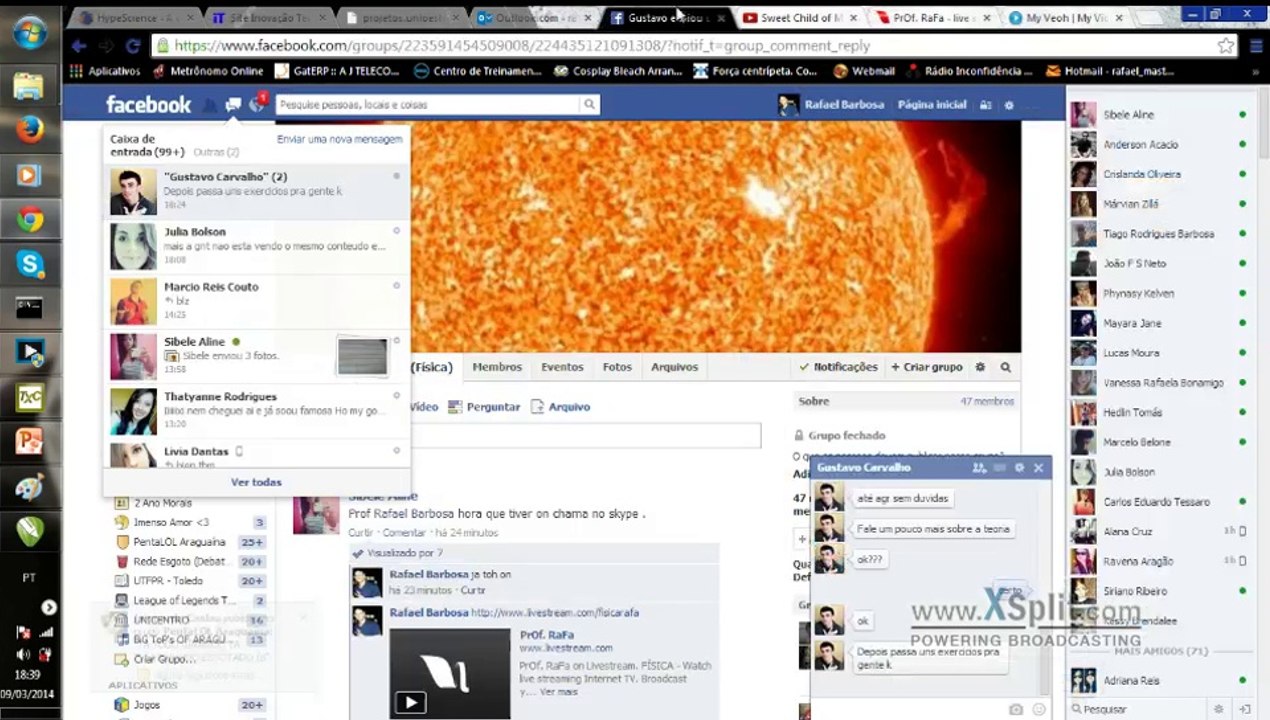Search within the group using magnifier icon
This screenshot has height=720, width=1270.
[x=1005, y=367]
